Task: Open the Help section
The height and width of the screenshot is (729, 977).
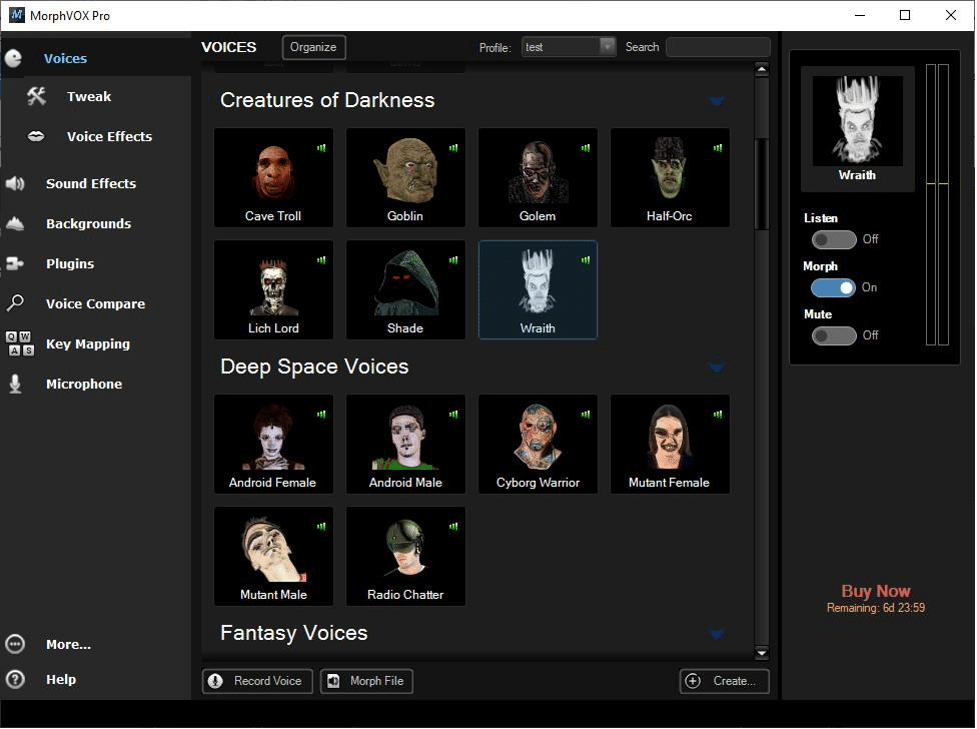Action: [61, 678]
